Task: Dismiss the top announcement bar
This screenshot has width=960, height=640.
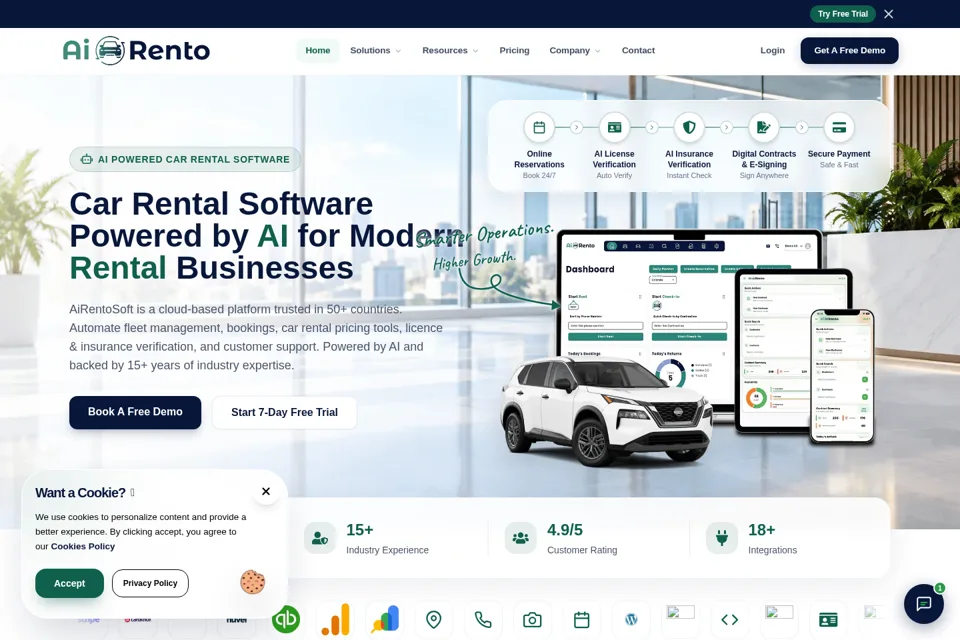Action: 888,13
